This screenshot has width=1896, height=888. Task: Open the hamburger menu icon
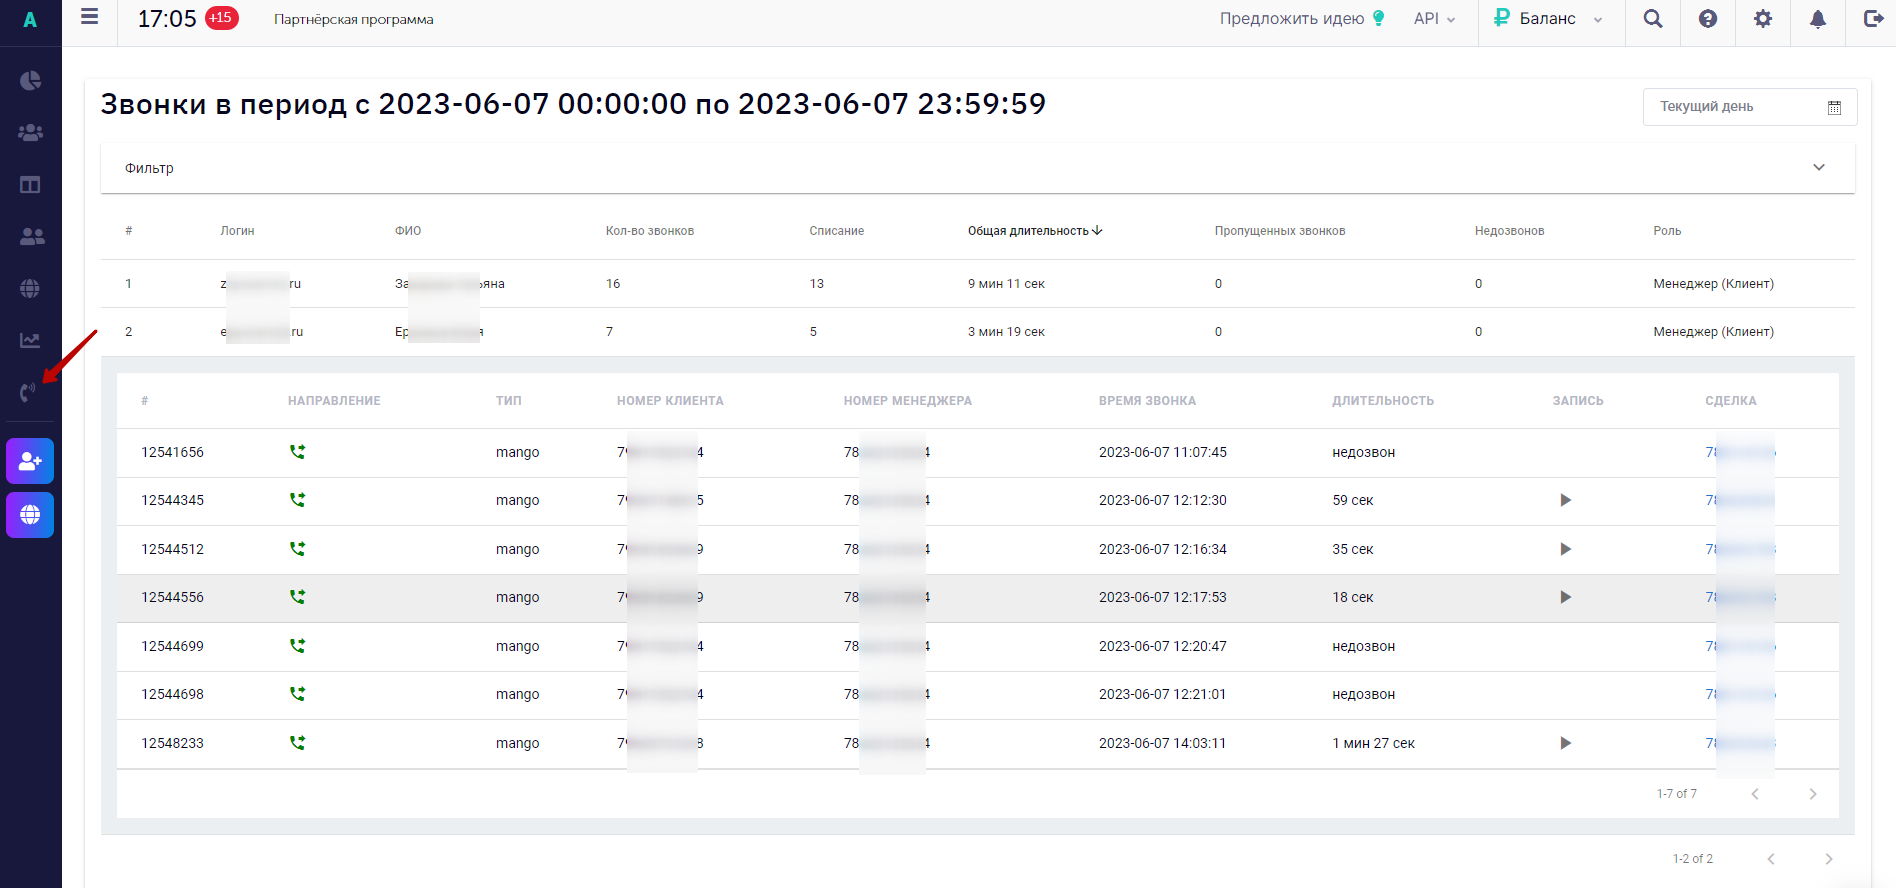click(x=90, y=17)
